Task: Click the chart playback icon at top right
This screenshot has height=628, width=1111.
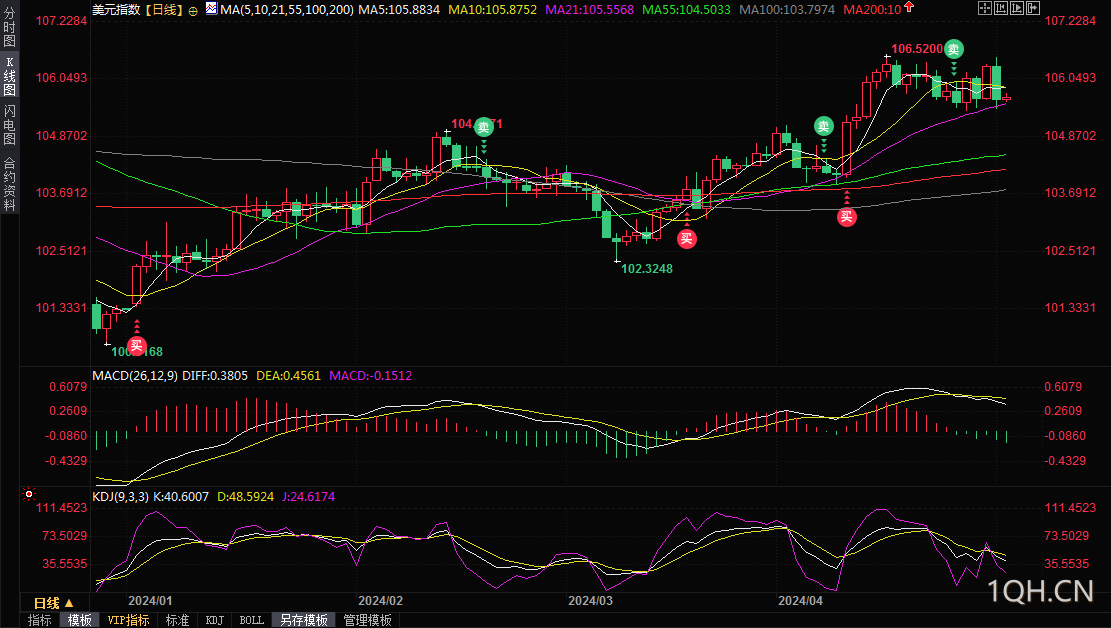Action: (x=1017, y=9)
